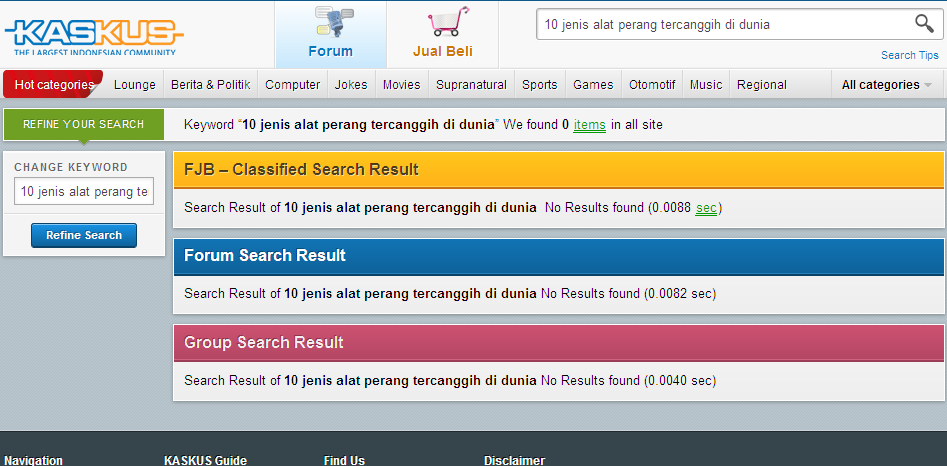Click the Forum speech bubble icon
The image size is (947, 466).
pyautogui.click(x=333, y=21)
